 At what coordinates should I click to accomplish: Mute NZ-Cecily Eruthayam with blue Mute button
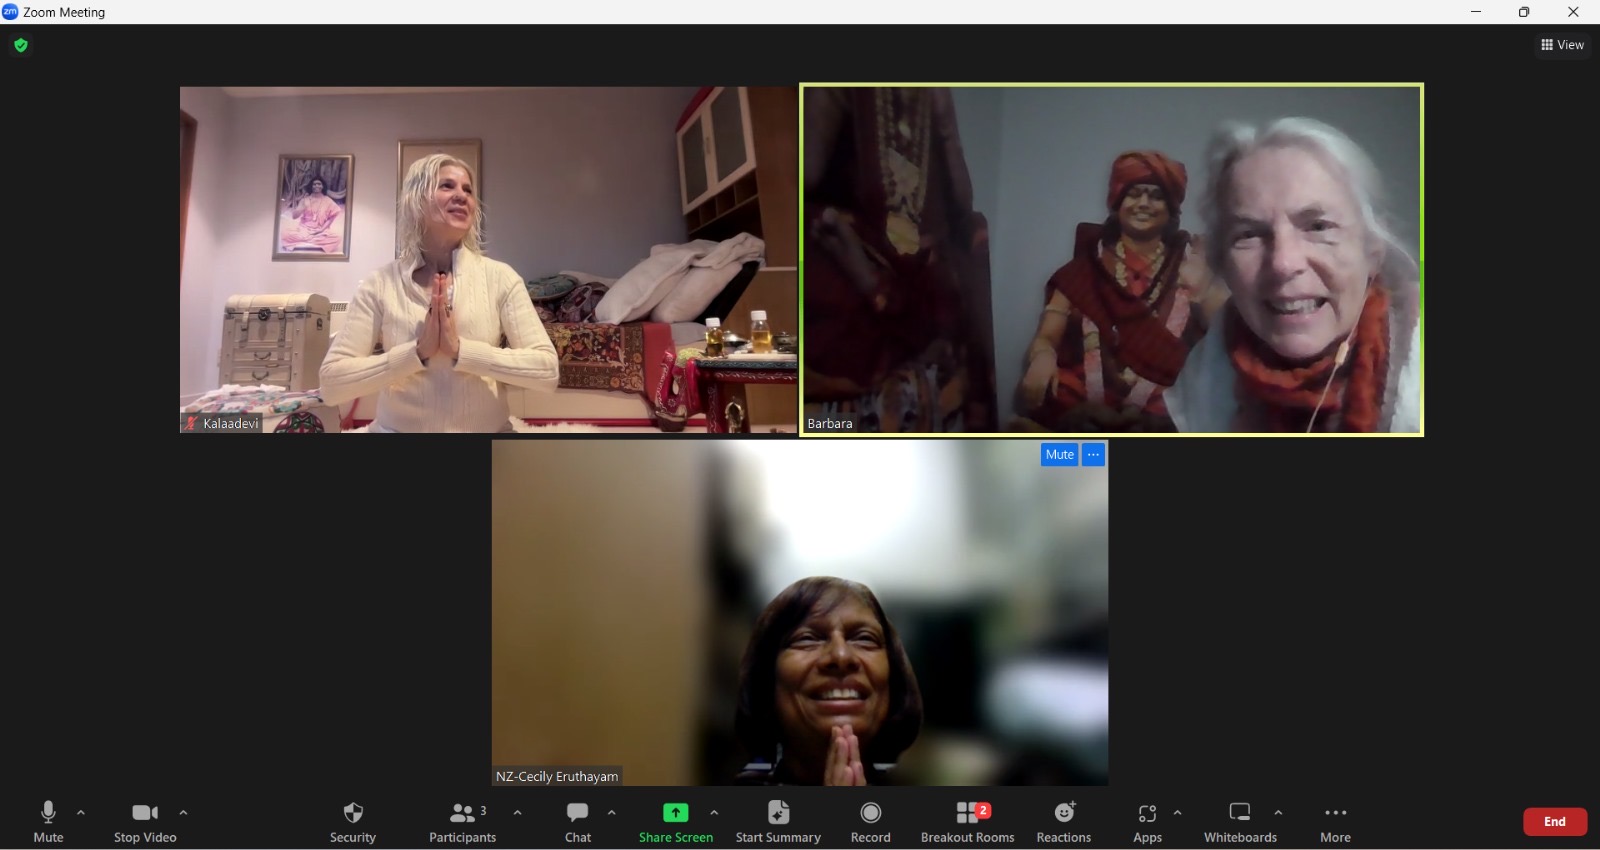(1059, 454)
